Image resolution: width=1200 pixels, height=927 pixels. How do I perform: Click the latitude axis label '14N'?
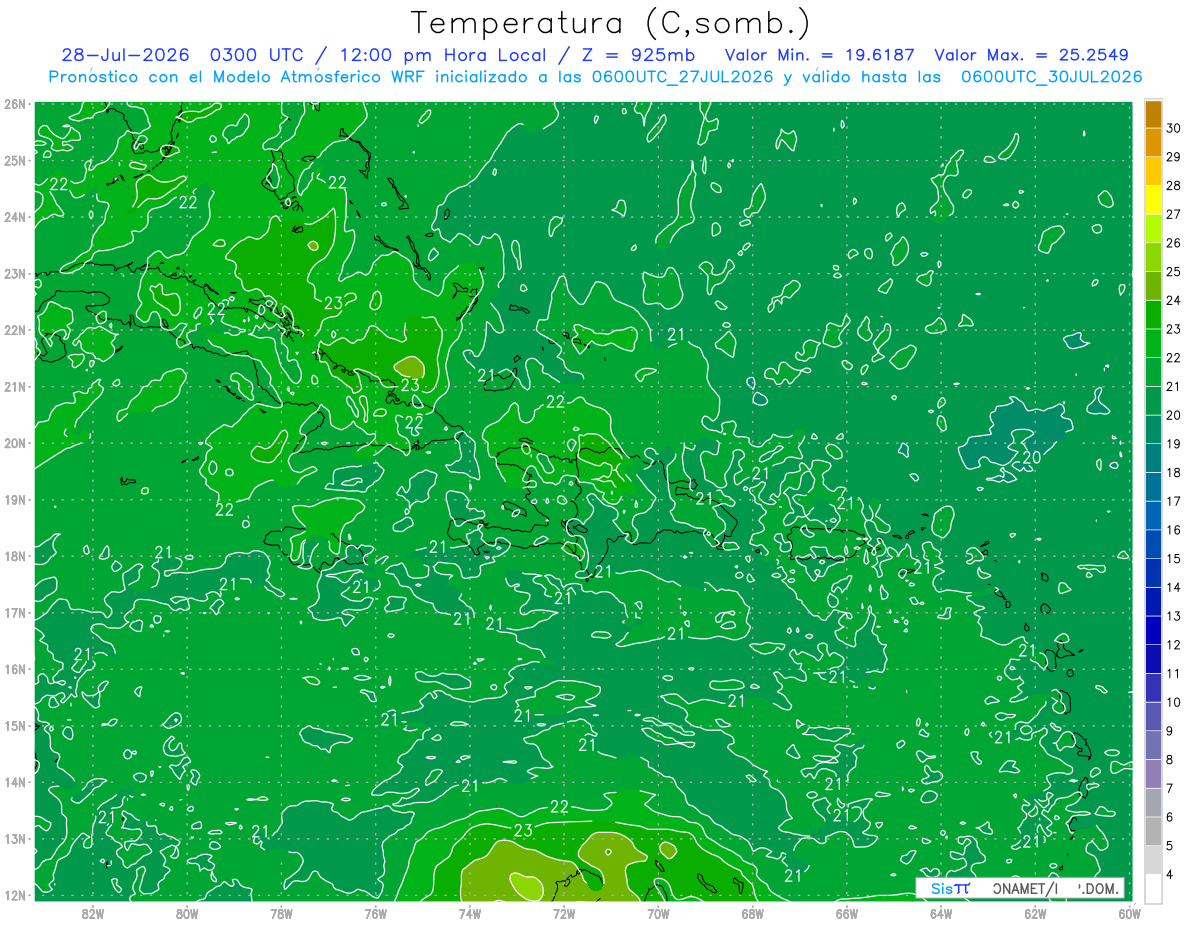pyautogui.click(x=14, y=782)
